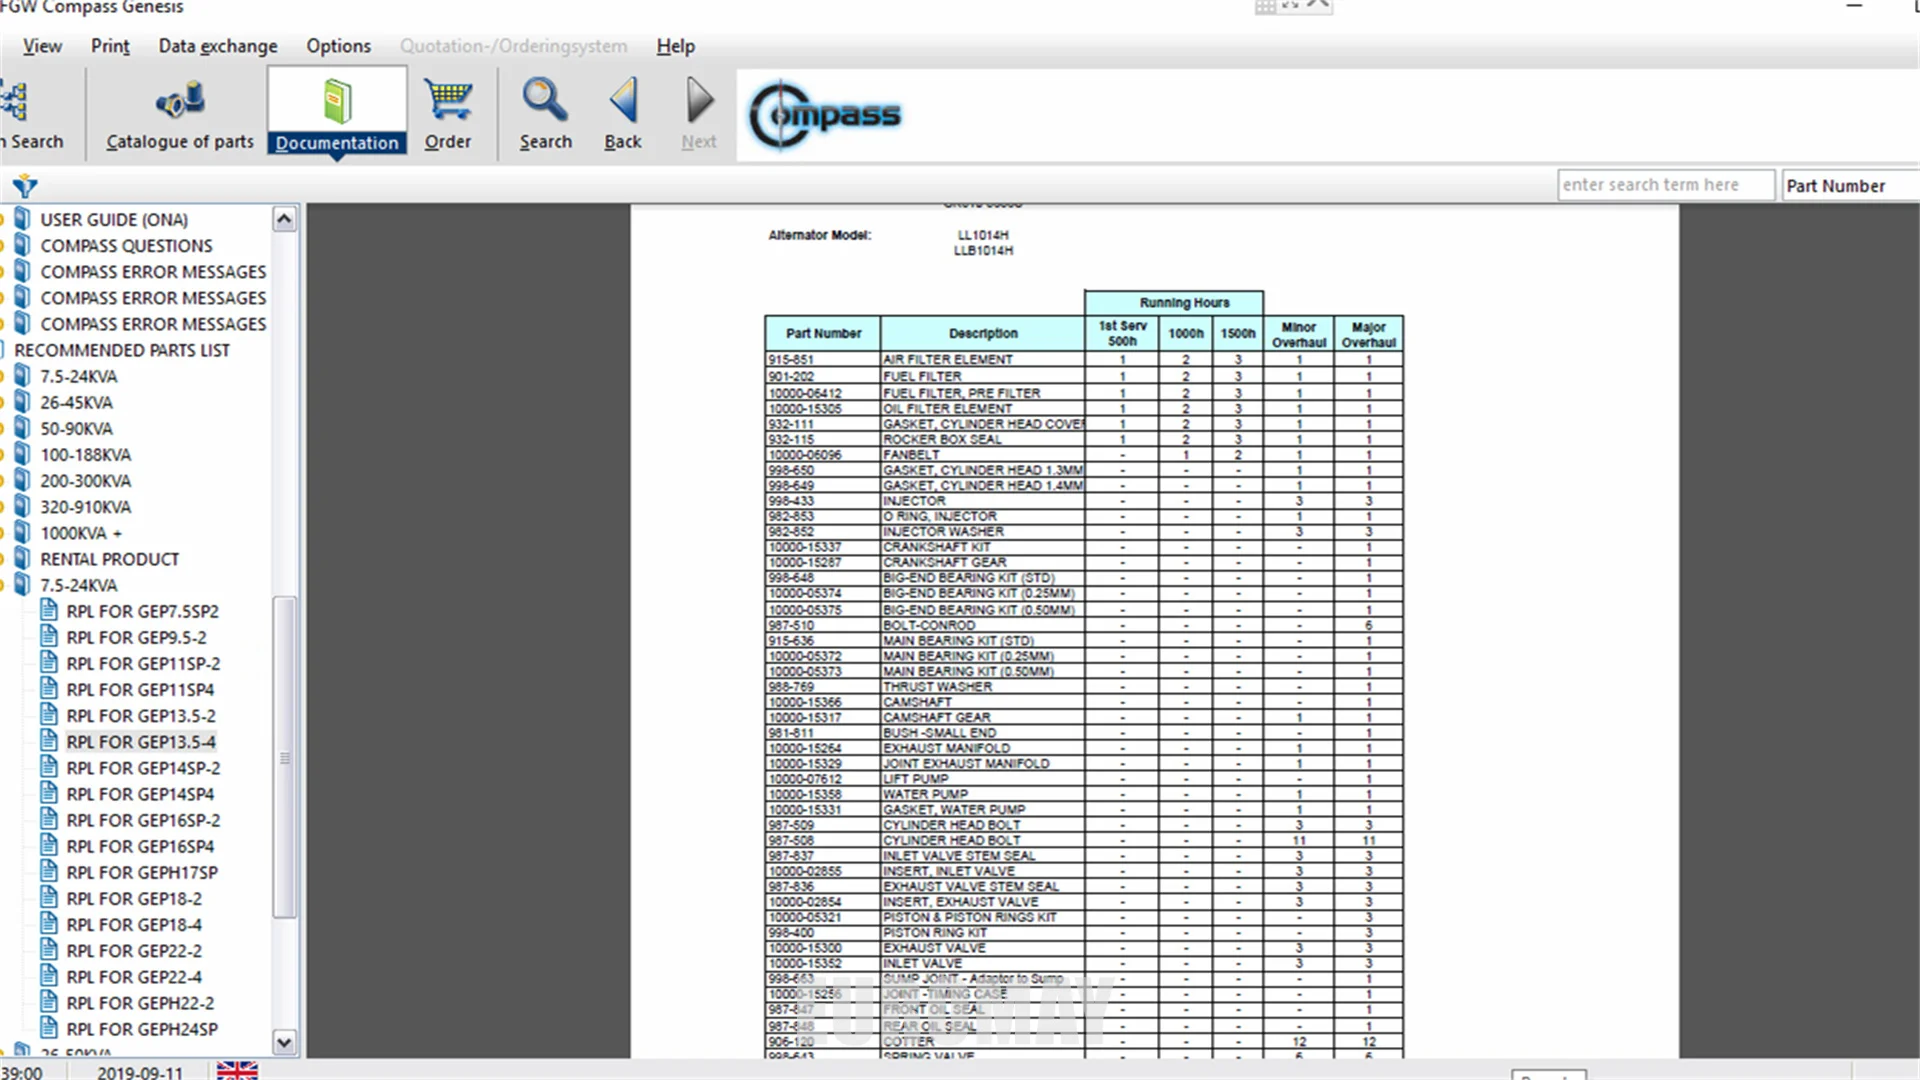Screen dimensions: 1920x1080
Task: Open the Part Number dropdown
Action: 1848,186
